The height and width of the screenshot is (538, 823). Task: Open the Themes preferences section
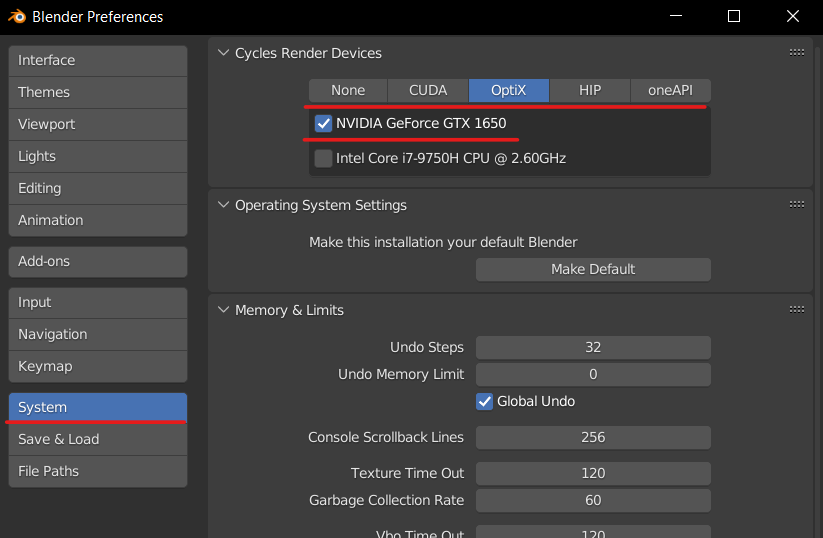point(98,92)
